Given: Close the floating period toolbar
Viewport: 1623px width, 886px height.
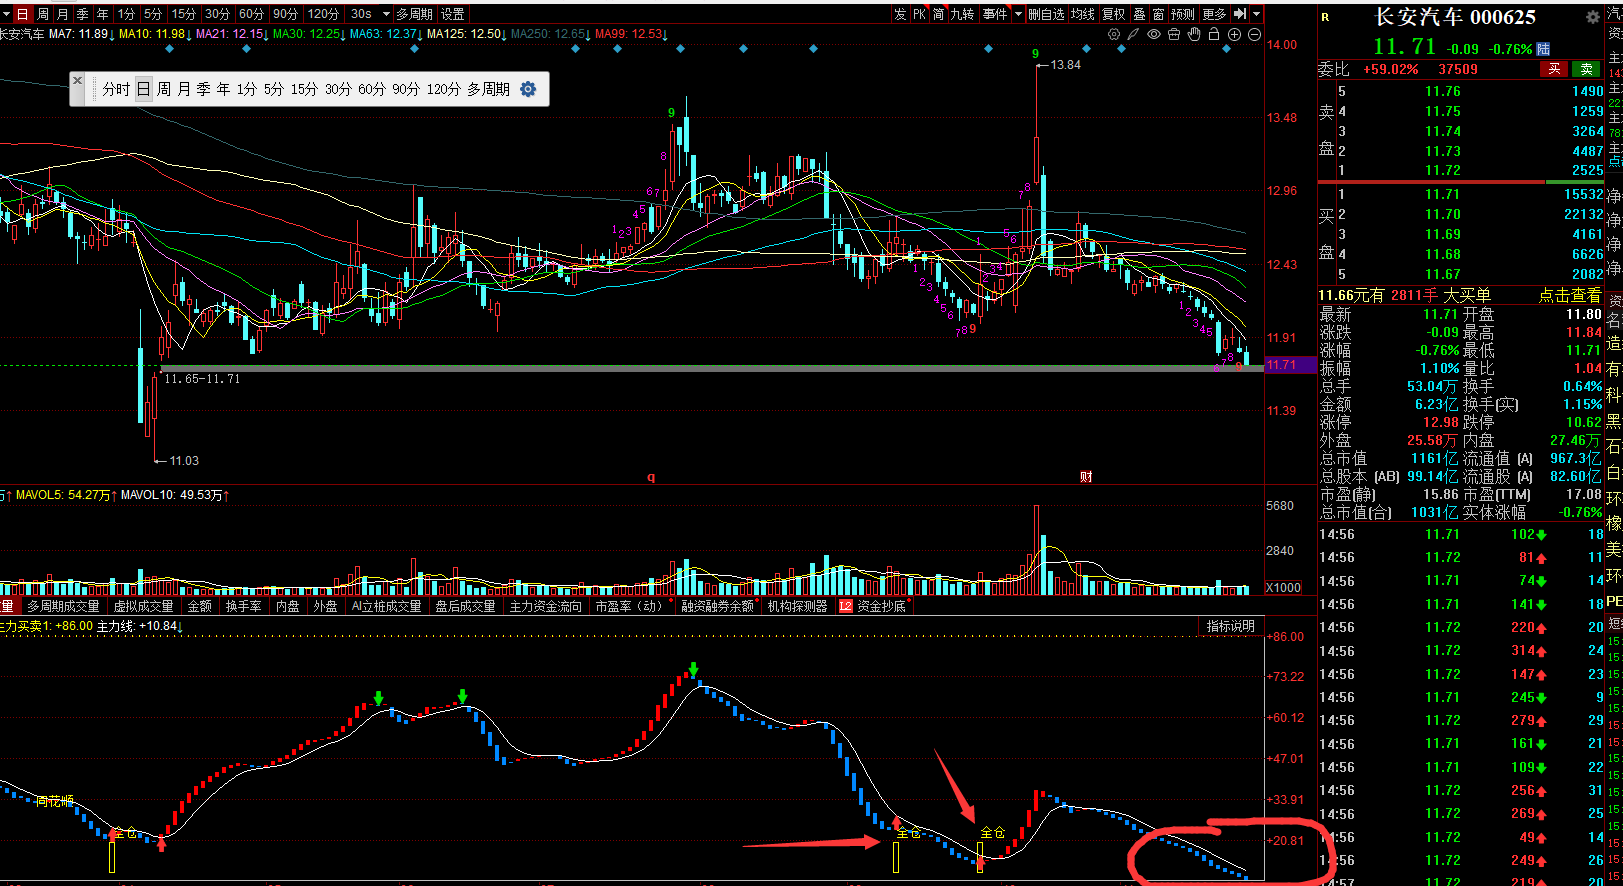Looking at the screenshot, I should [x=77, y=81].
